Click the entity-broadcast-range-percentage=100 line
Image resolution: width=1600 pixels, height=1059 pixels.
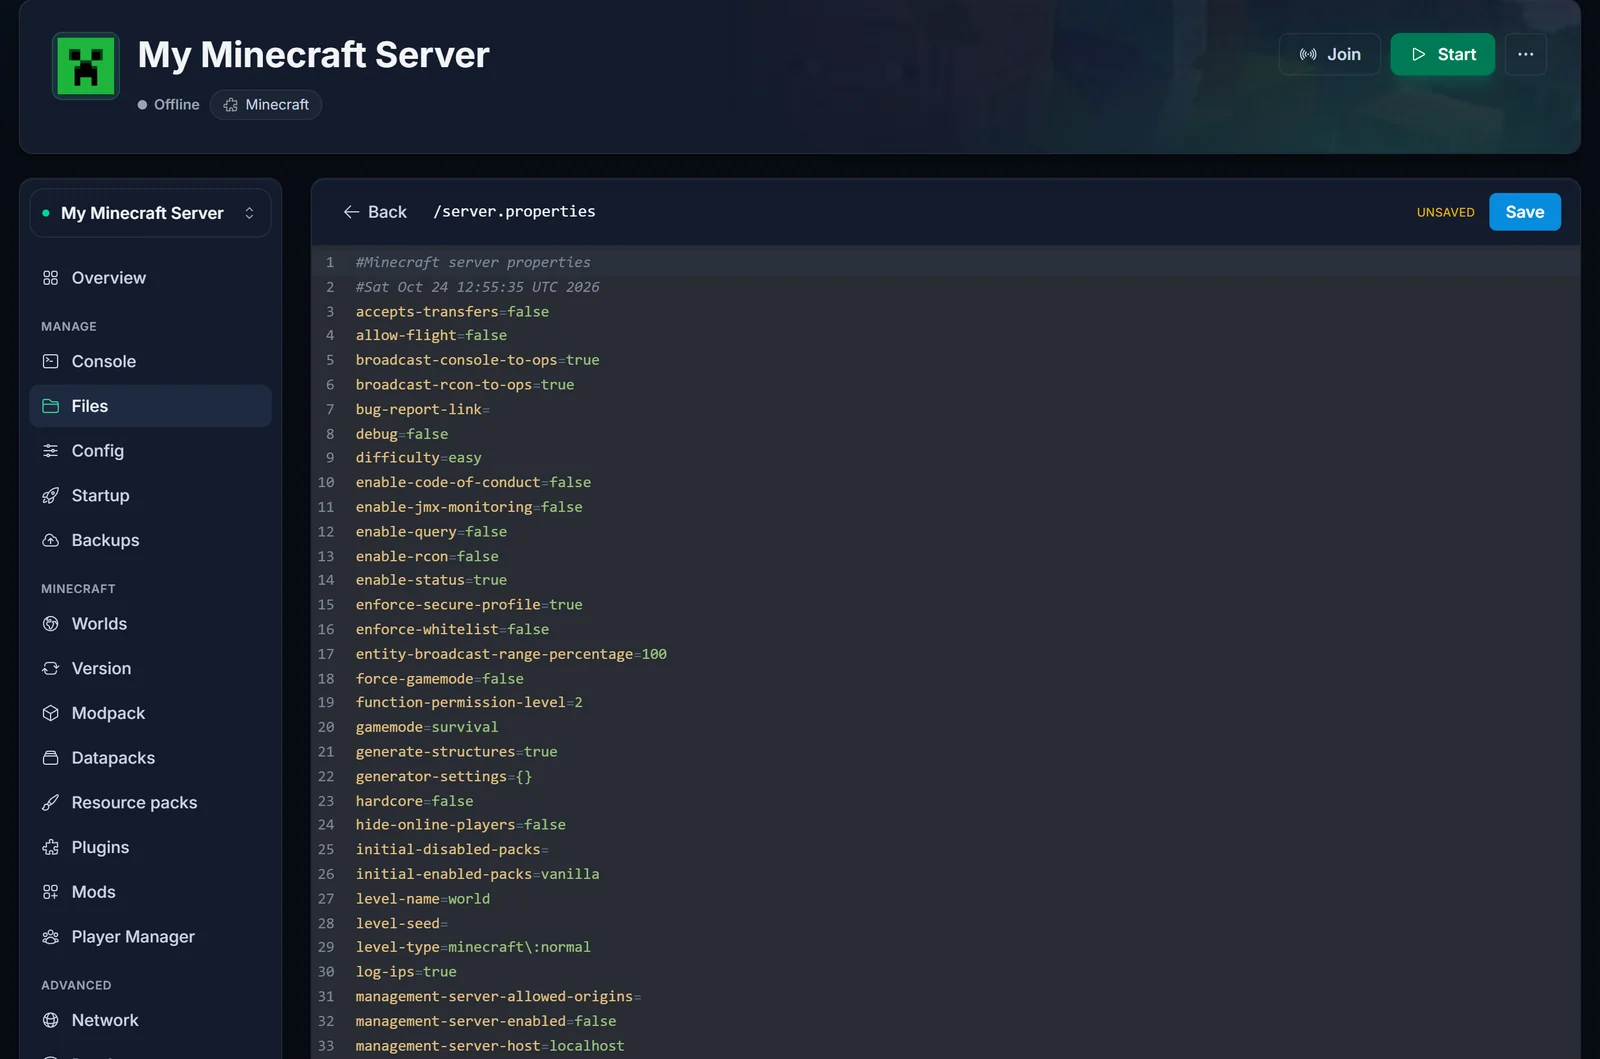coord(511,654)
